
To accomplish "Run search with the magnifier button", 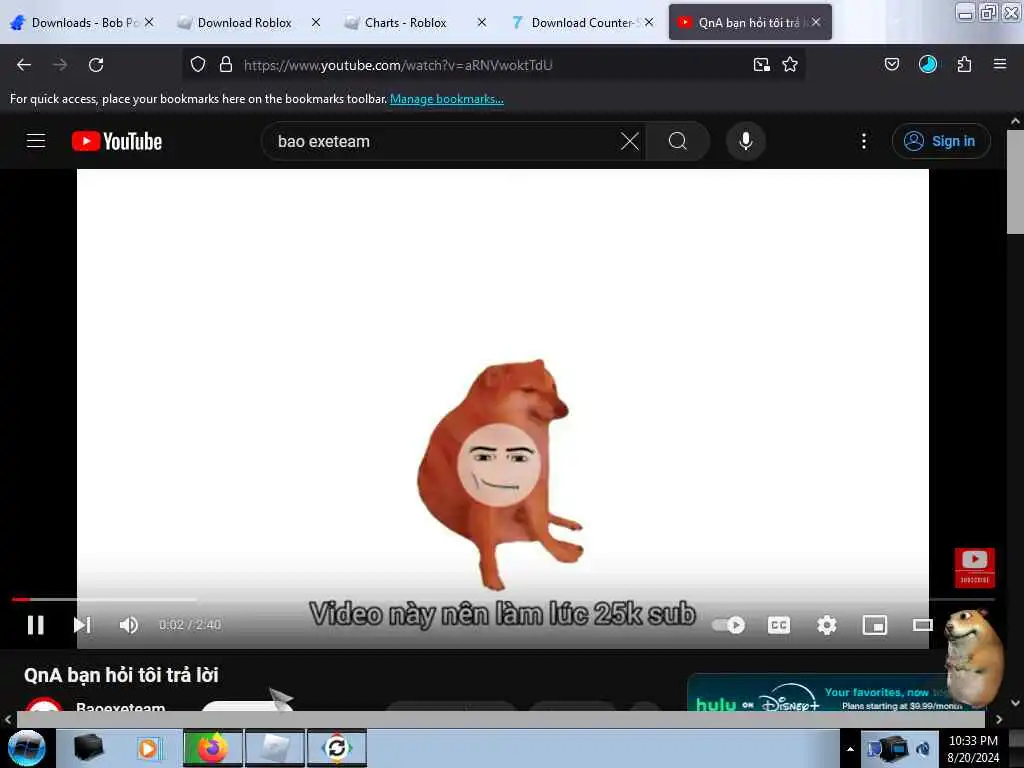I will (x=678, y=141).
